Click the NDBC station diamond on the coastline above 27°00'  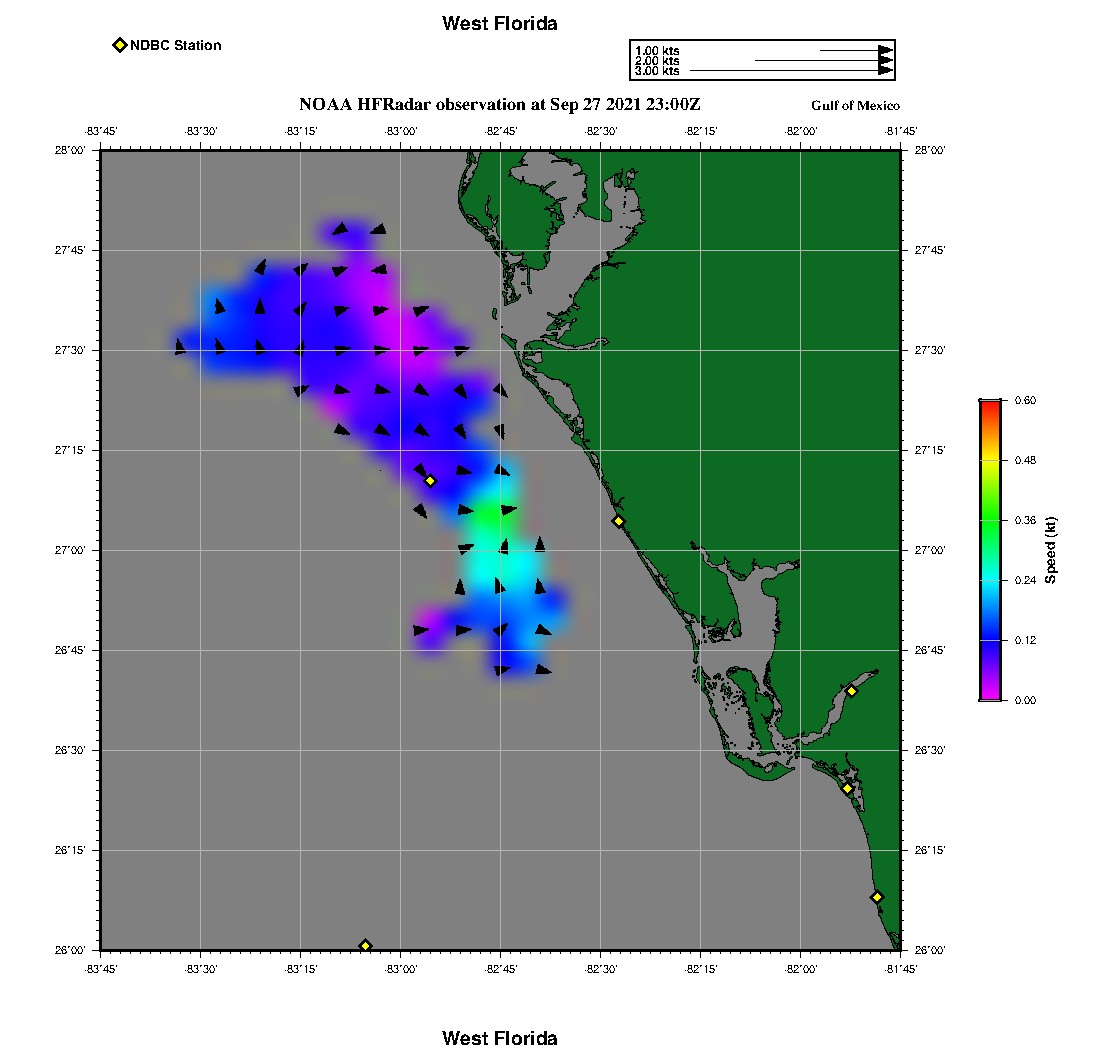click(618, 521)
